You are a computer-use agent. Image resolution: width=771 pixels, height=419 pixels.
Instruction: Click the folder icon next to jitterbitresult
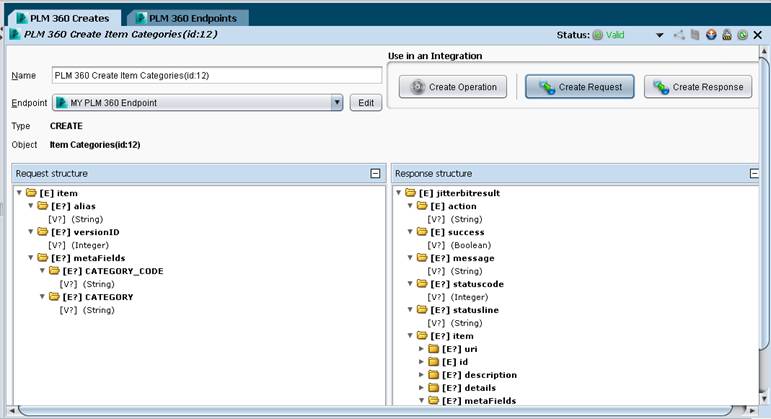411,193
